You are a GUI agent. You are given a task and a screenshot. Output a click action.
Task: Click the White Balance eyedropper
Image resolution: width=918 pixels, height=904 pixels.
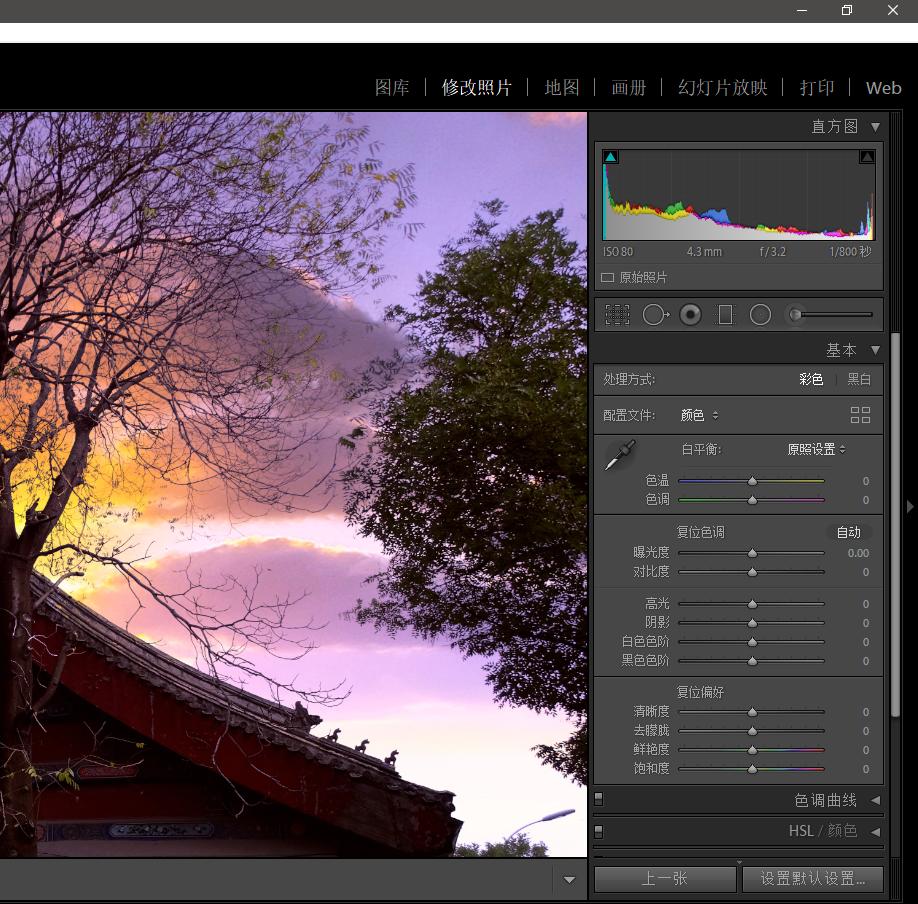point(621,452)
